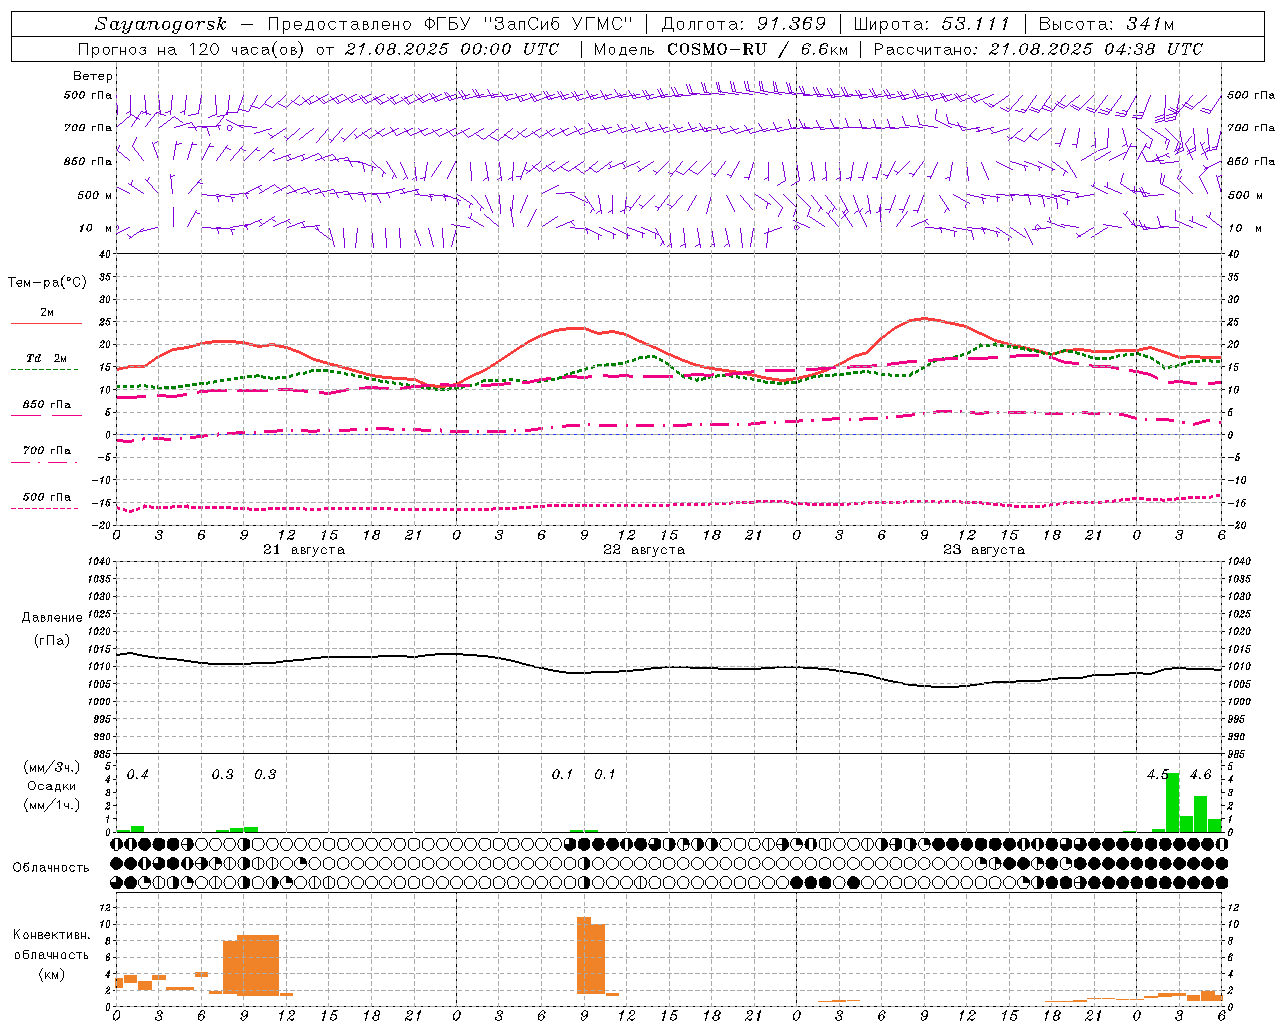Image resolution: width=1280 pixels, height=1024 pixels.
Task: Click the '(мм/3ч.)' precipitation unit label
Action: [x=52, y=767]
